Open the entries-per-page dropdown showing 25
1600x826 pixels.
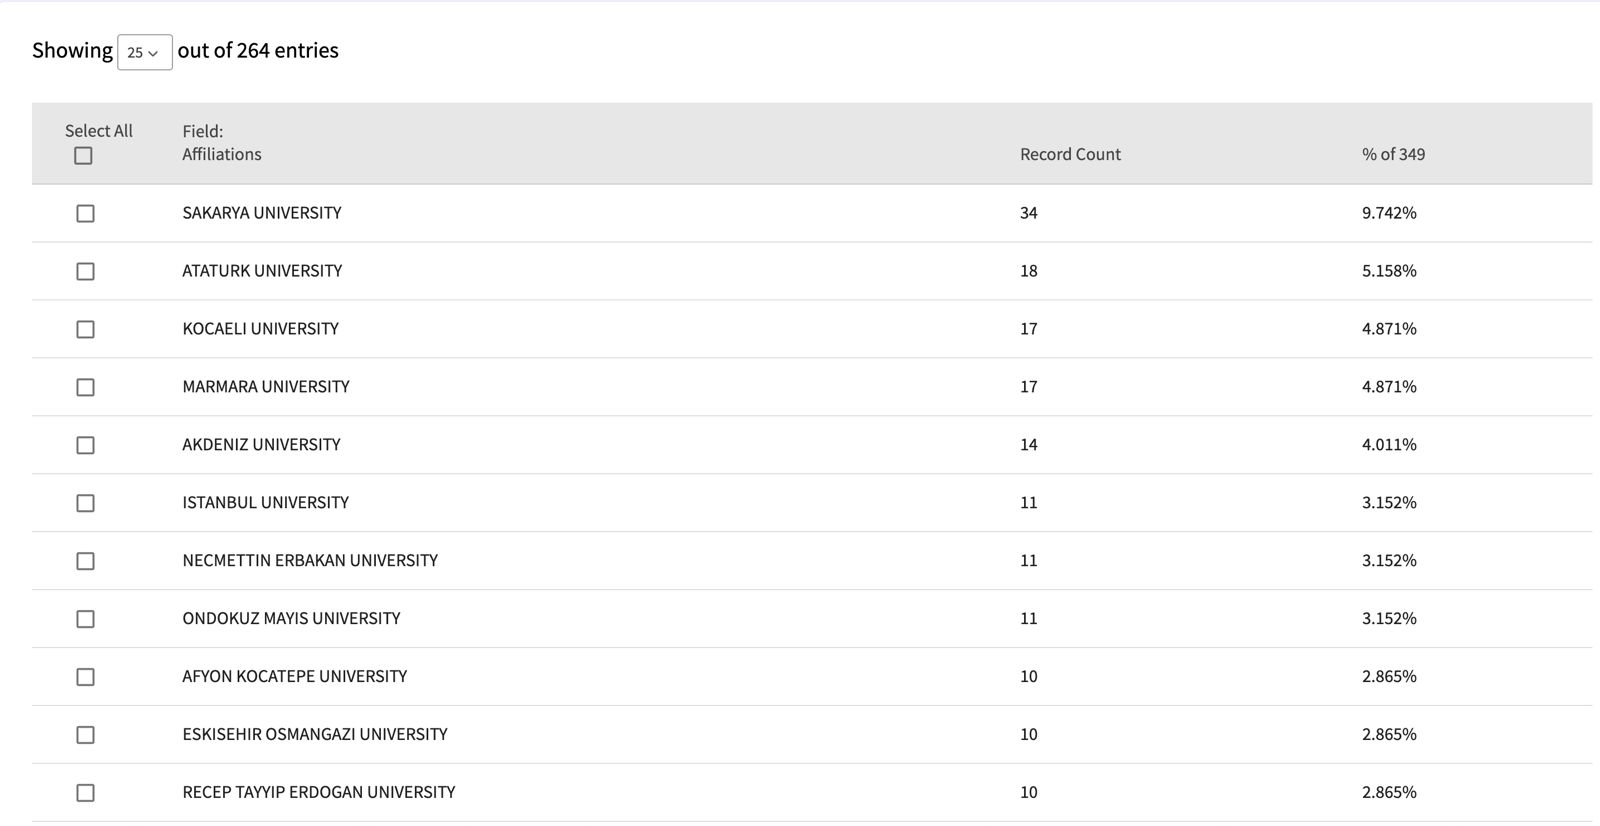pos(144,52)
